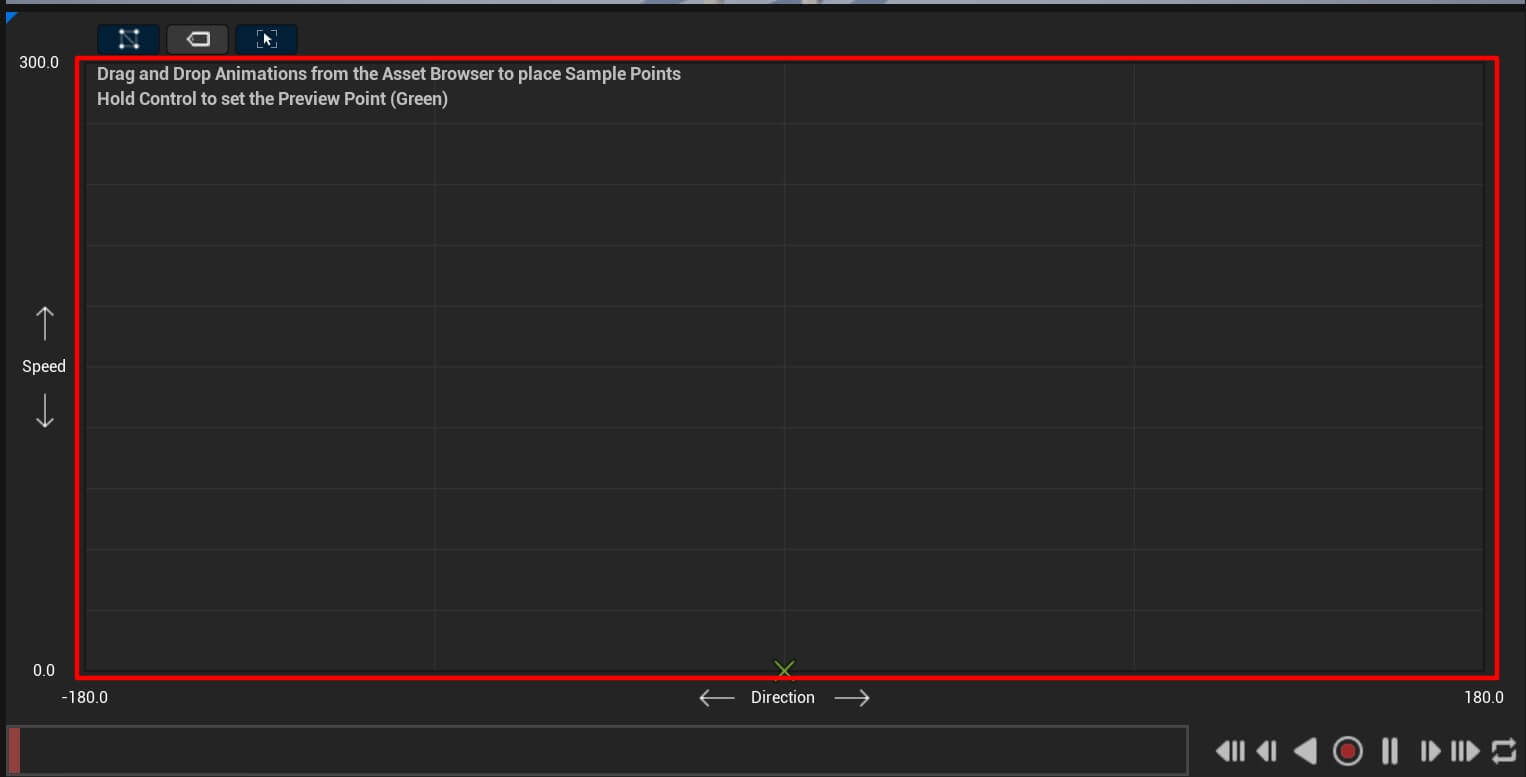Image resolution: width=1526 pixels, height=777 pixels.
Task: Step back one frame
Action: [x=1267, y=750]
